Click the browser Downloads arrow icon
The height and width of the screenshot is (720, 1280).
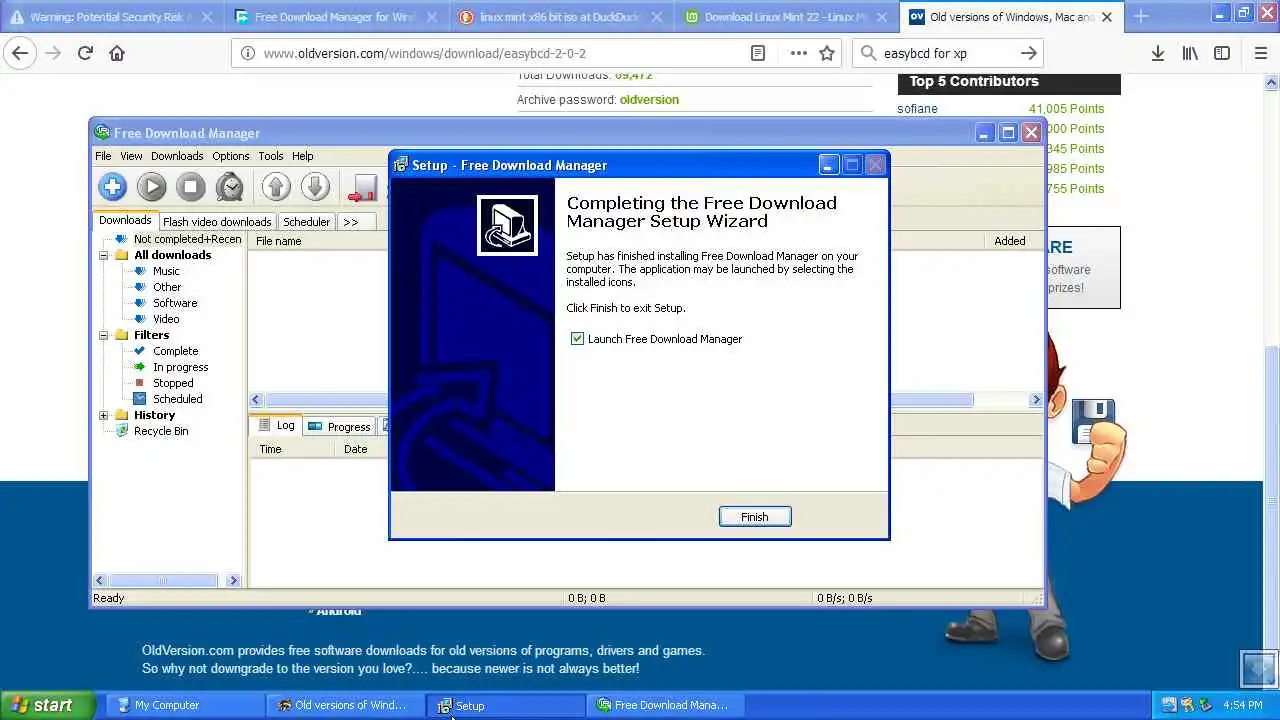pyautogui.click(x=1157, y=53)
